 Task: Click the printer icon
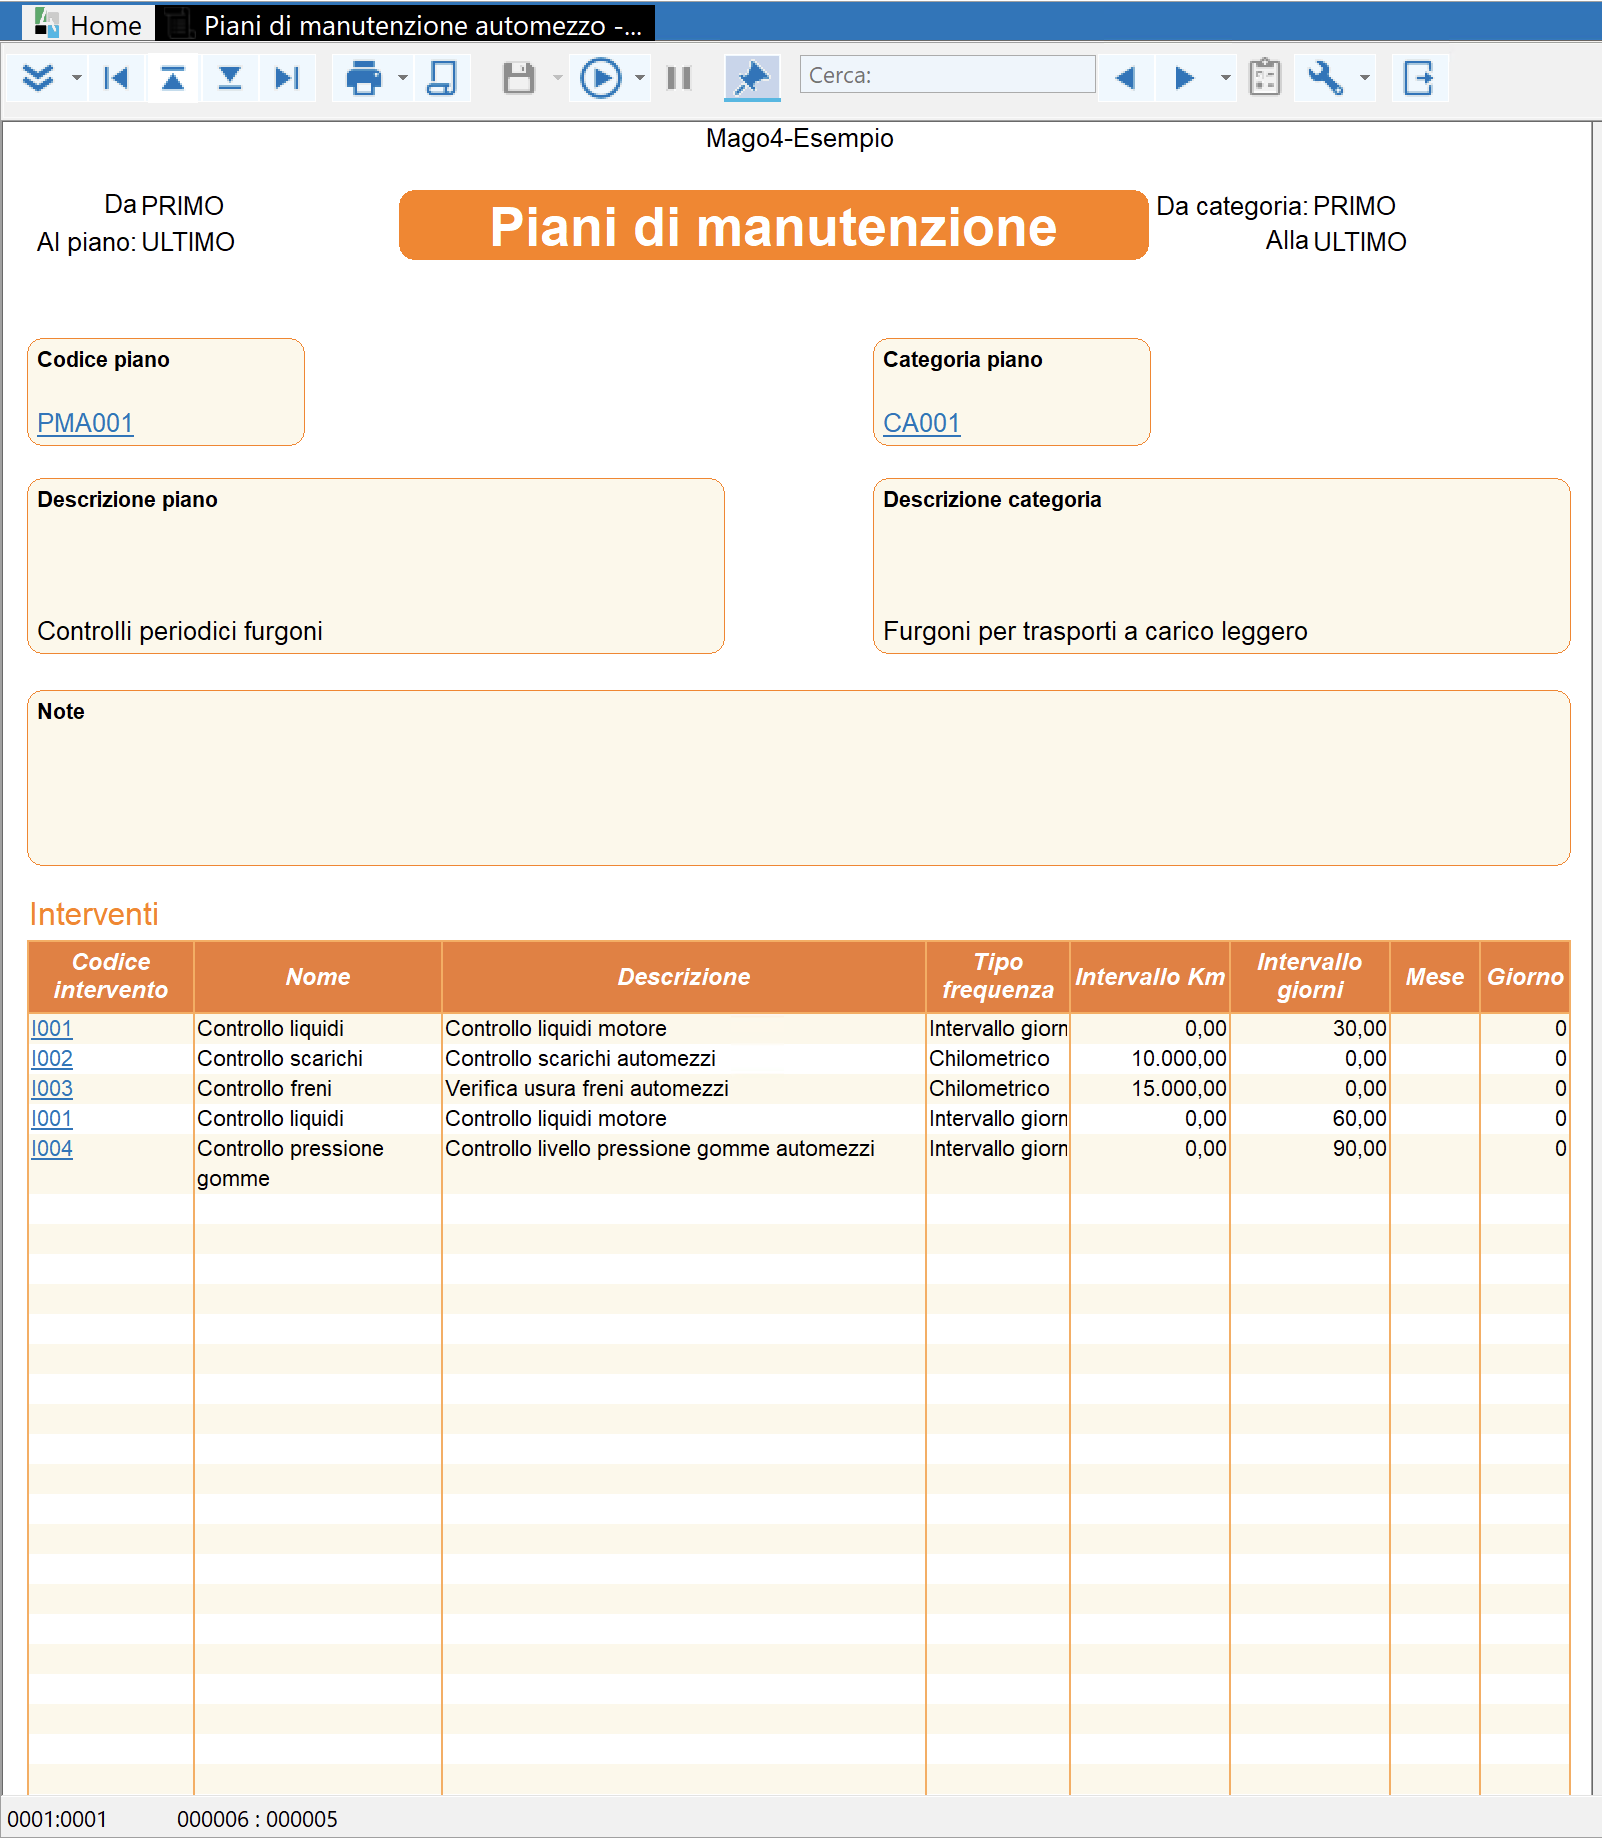(363, 77)
